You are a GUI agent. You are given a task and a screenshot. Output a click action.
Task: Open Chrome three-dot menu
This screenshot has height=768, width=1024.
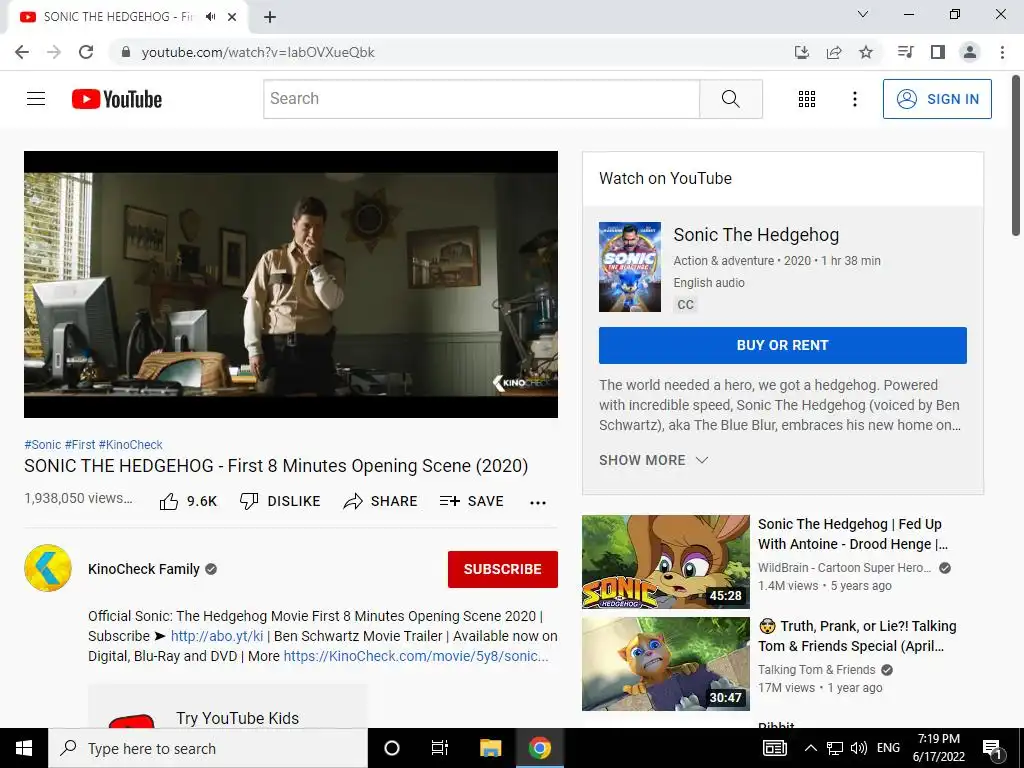[x=1002, y=52]
